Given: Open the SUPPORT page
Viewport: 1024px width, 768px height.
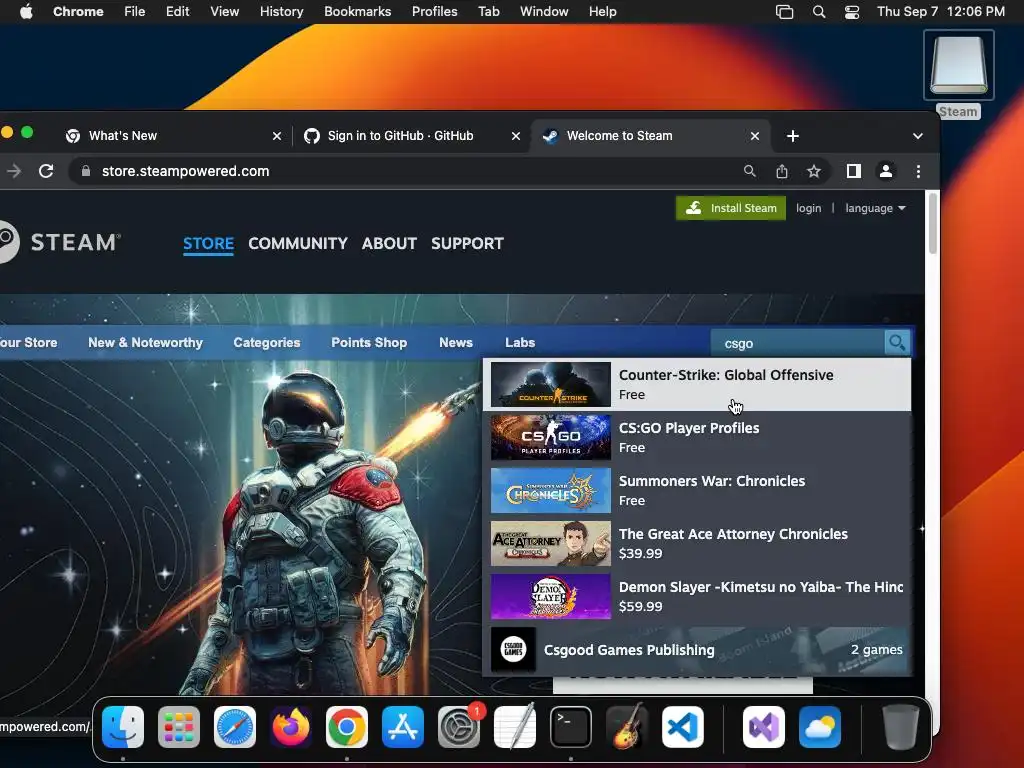Looking at the screenshot, I should click(x=467, y=244).
